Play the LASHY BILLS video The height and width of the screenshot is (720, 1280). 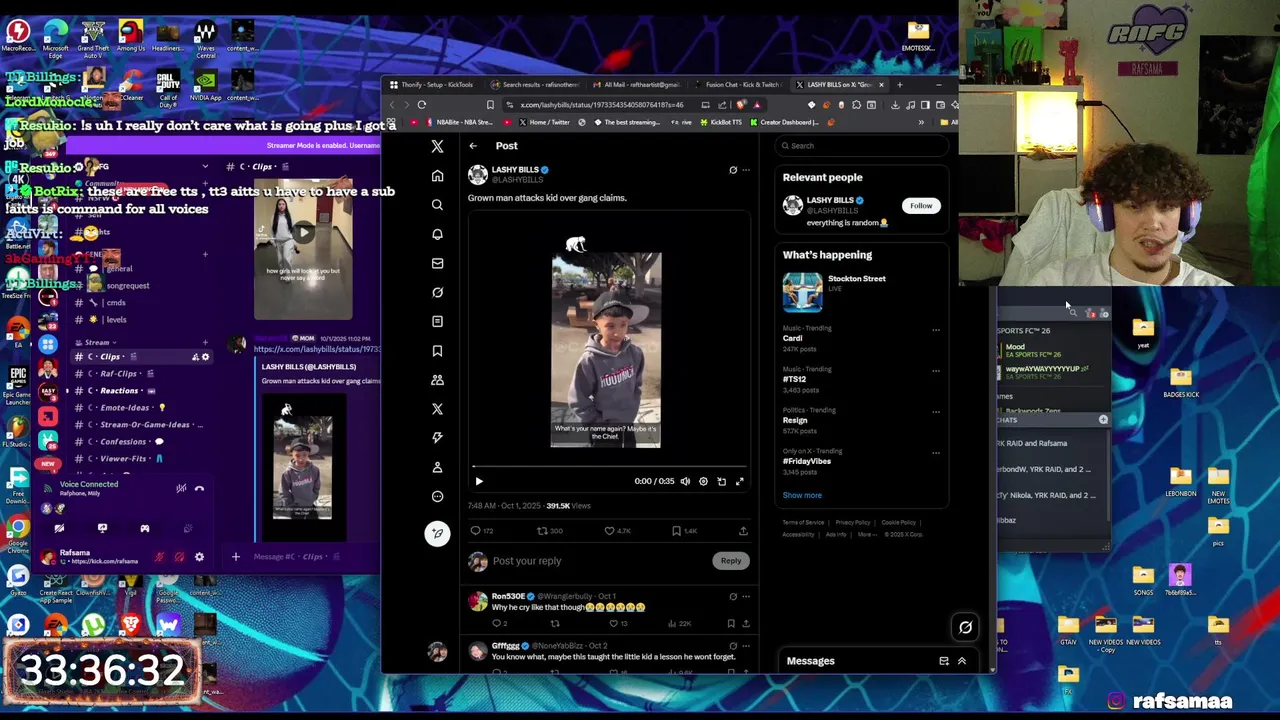479,481
